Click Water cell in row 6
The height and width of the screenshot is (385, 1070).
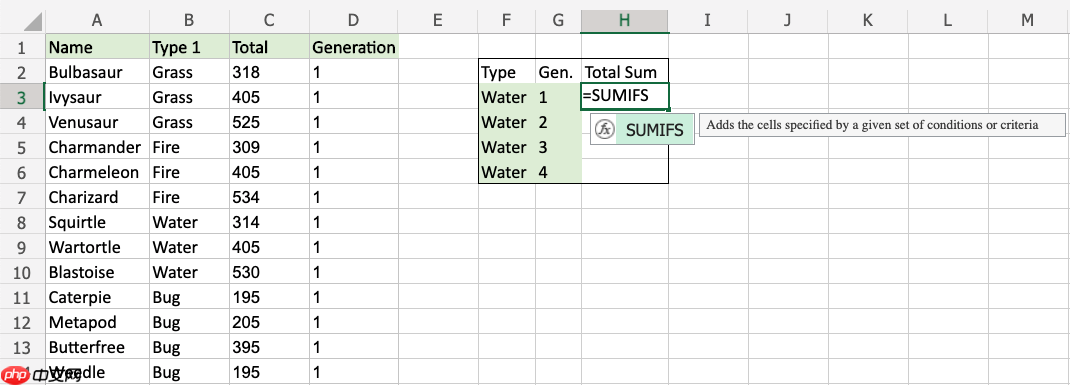(507, 172)
